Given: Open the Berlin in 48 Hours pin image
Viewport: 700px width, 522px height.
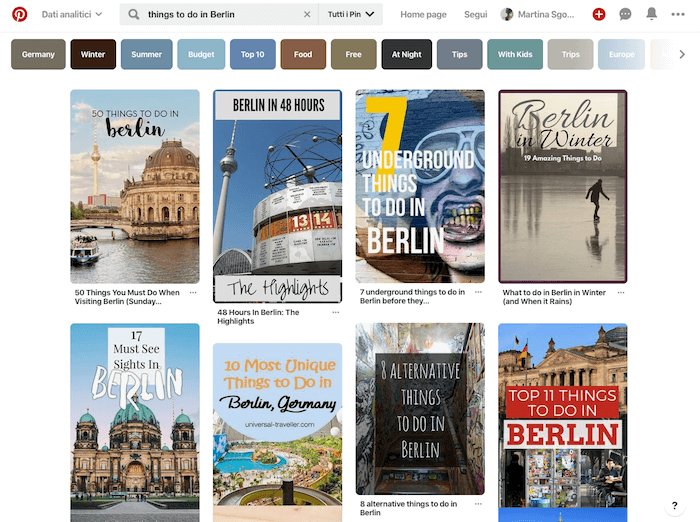Looking at the screenshot, I should pos(278,196).
